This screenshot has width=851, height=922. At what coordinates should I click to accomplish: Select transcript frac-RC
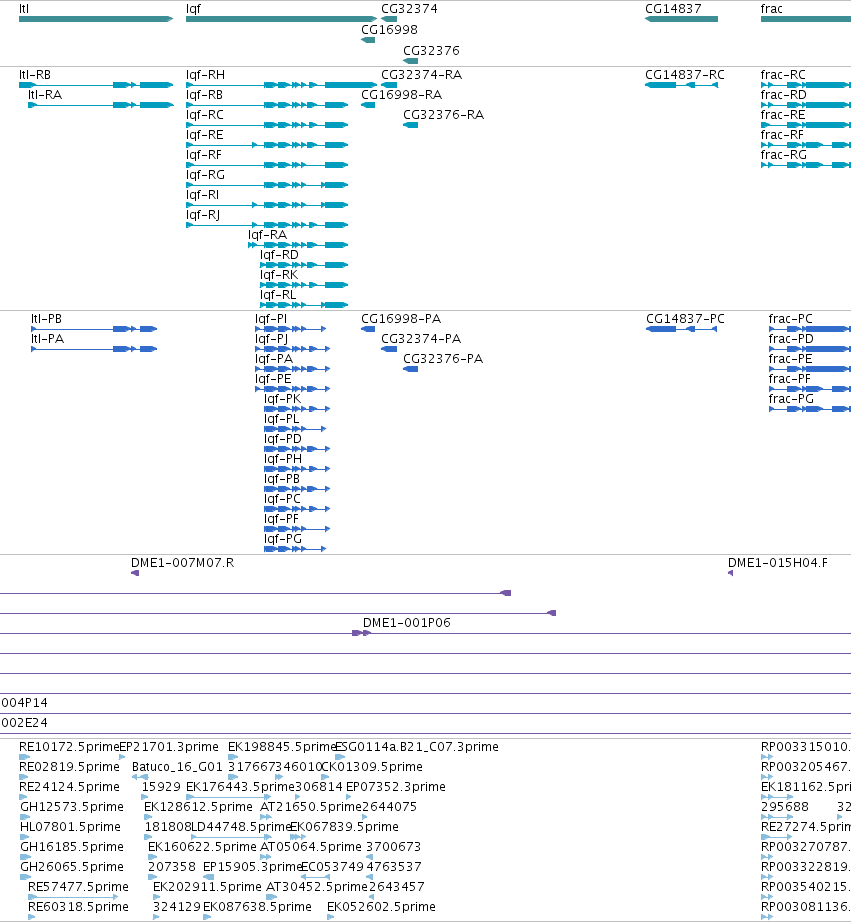pos(806,85)
